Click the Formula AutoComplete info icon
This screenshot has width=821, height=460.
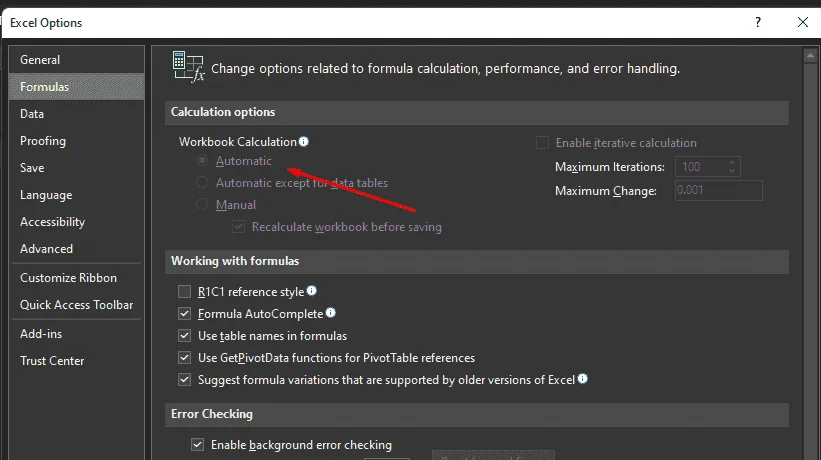(x=330, y=312)
